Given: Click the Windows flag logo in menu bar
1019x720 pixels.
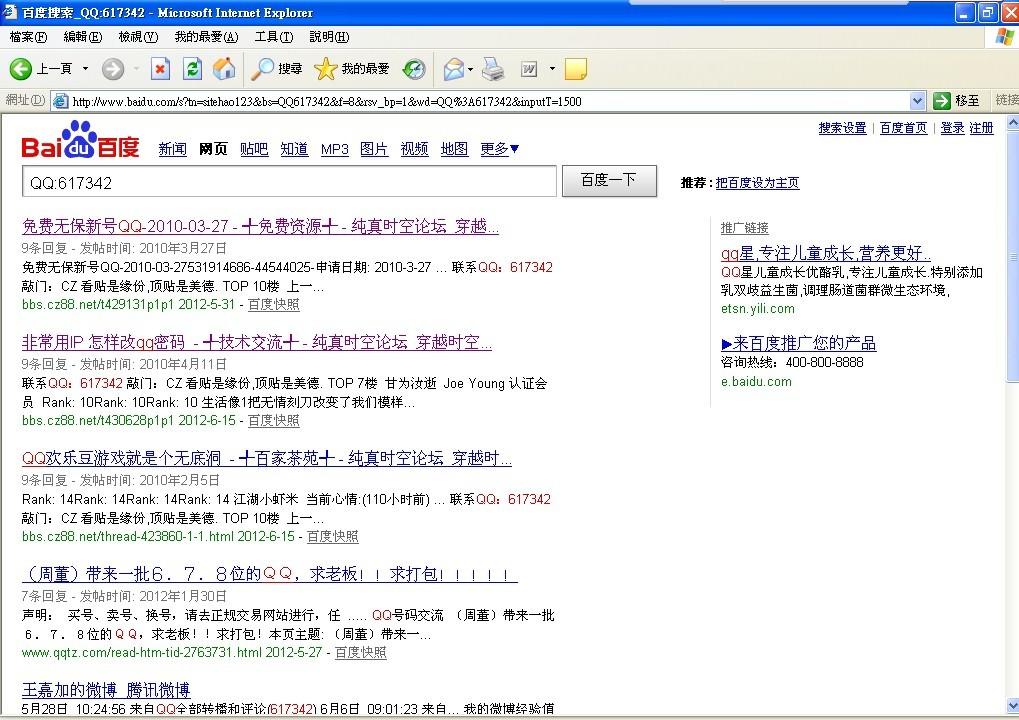Looking at the screenshot, I should coord(1006,37).
